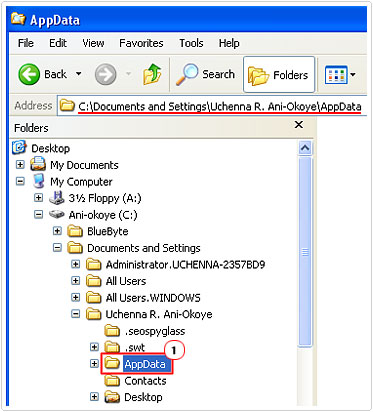This screenshot has height=412, width=373.
Task: Select .seospyglass folder icon
Action: [x=112, y=331]
